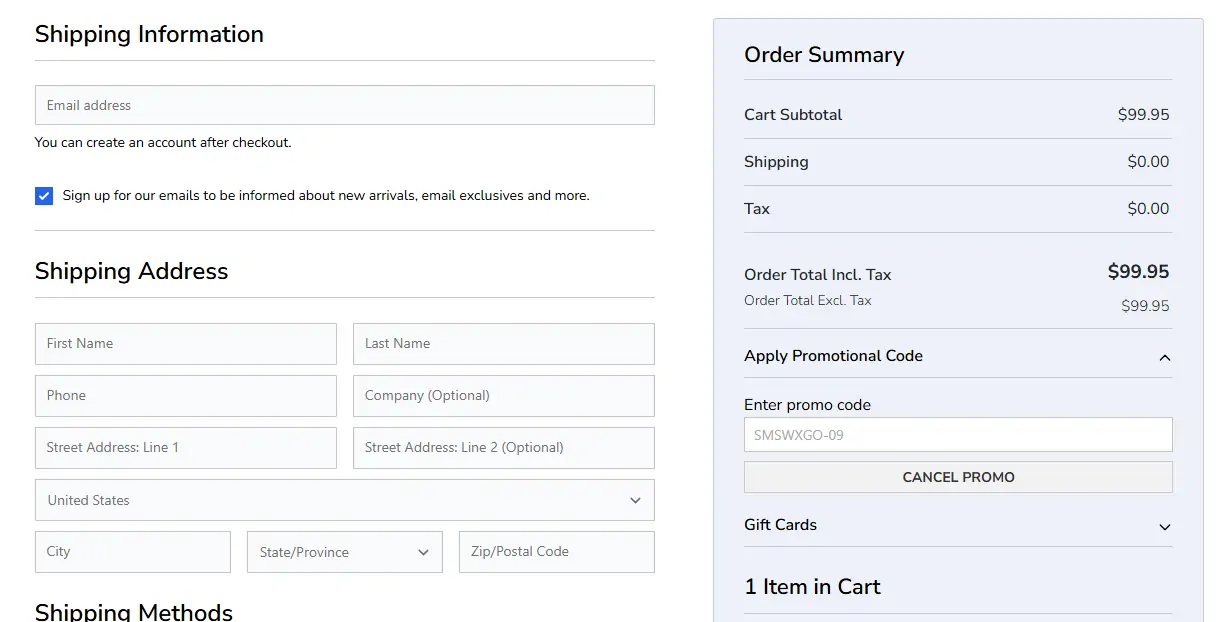Image resolution: width=1221 pixels, height=622 pixels.
Task: Click the Company (Optional) field
Action: [x=503, y=395]
